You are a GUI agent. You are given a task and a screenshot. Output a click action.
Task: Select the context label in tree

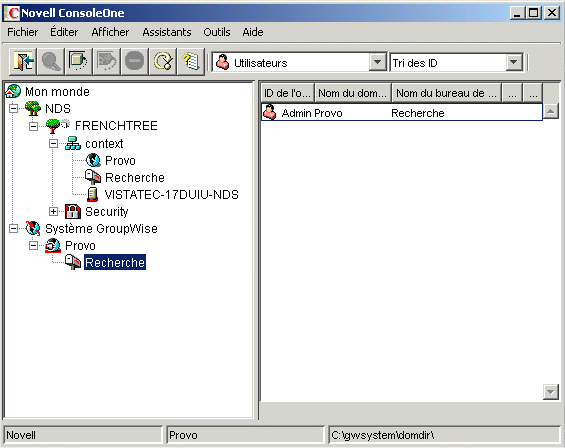pos(104,143)
